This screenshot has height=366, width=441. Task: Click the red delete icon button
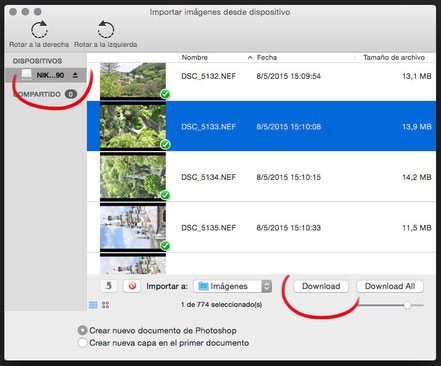pyautogui.click(x=132, y=286)
